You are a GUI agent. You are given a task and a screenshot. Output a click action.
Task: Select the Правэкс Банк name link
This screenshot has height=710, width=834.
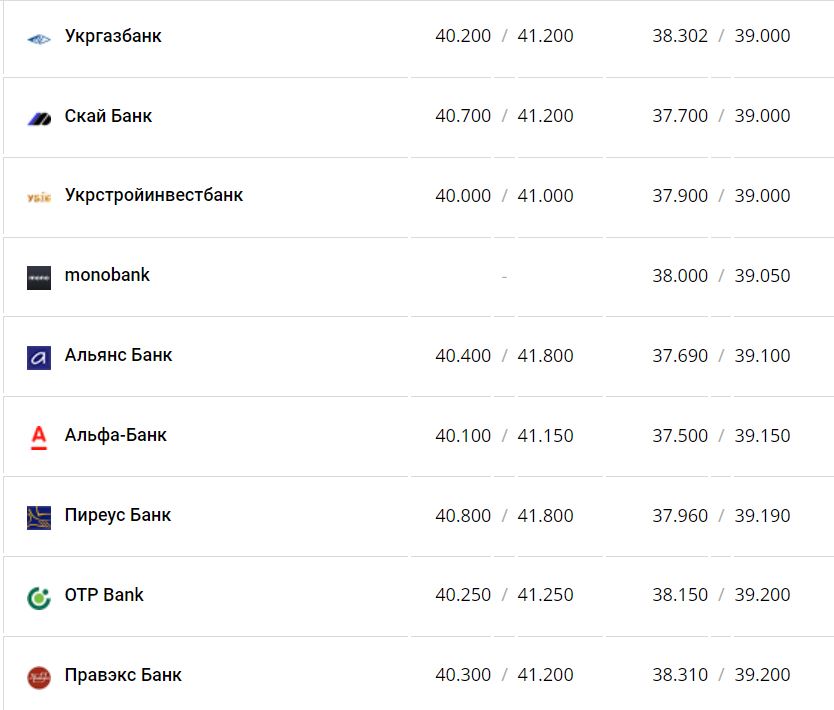(x=123, y=675)
